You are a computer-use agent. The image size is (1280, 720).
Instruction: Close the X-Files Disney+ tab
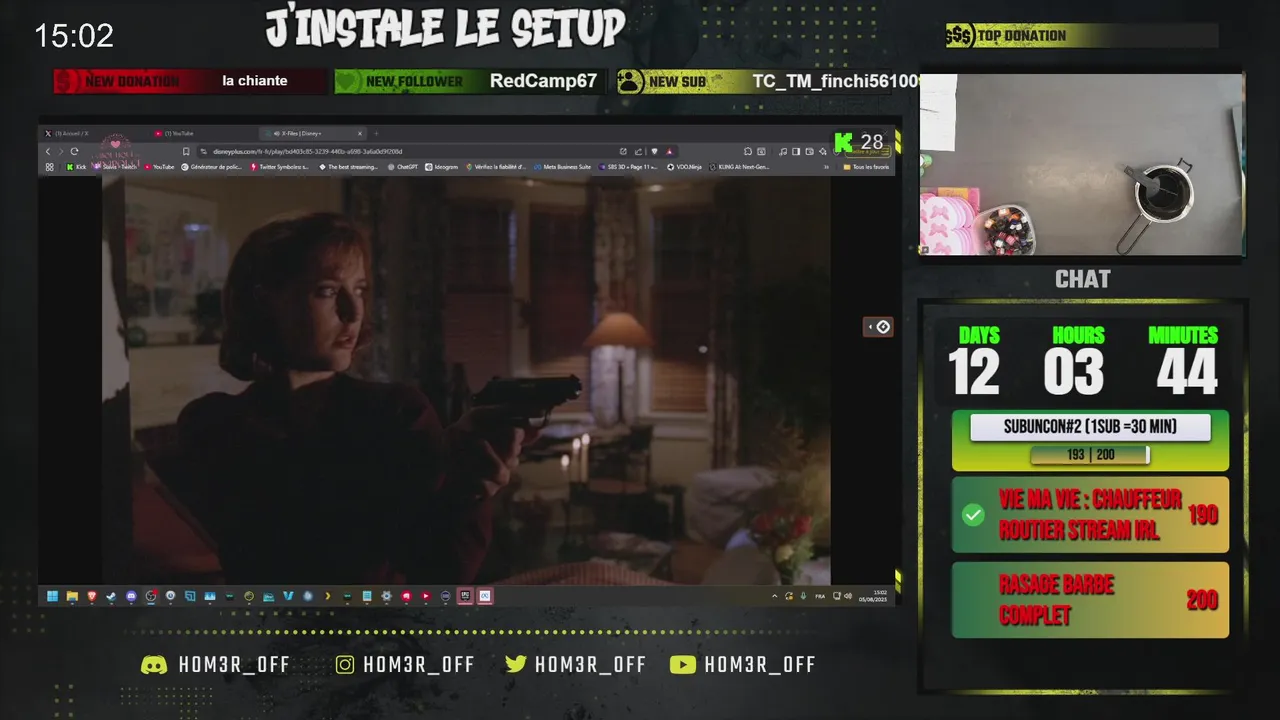pyautogui.click(x=360, y=133)
